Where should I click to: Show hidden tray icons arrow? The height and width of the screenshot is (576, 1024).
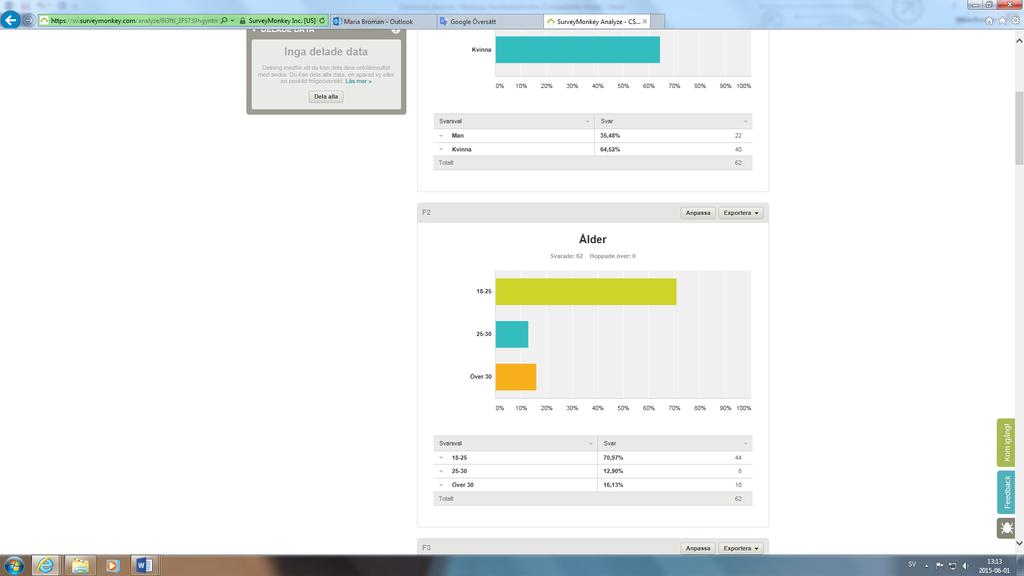(x=926, y=566)
